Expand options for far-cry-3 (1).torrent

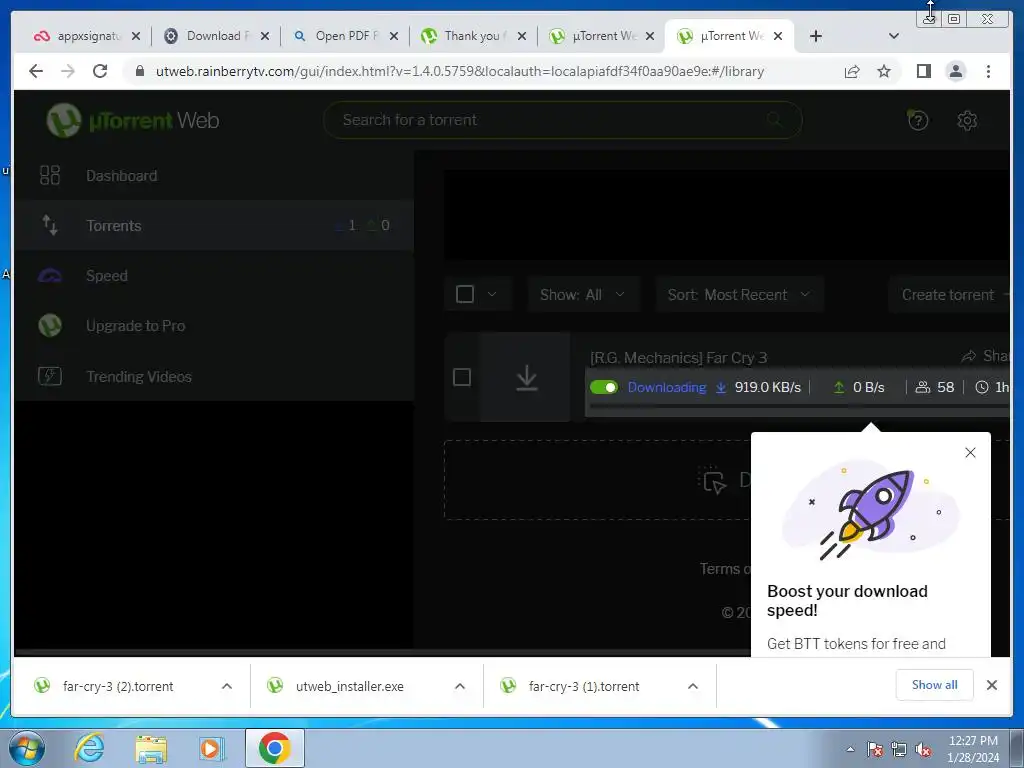coord(693,686)
